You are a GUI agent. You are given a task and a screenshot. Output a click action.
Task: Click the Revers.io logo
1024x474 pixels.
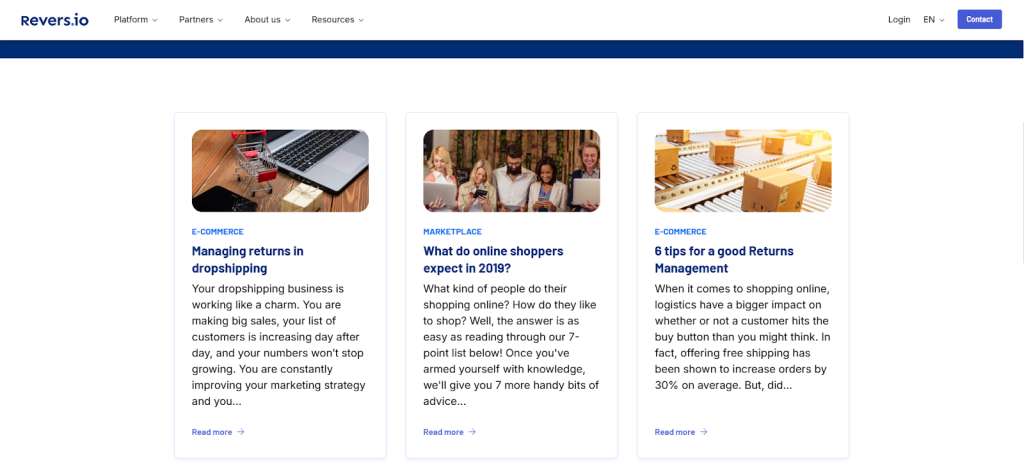(x=55, y=20)
